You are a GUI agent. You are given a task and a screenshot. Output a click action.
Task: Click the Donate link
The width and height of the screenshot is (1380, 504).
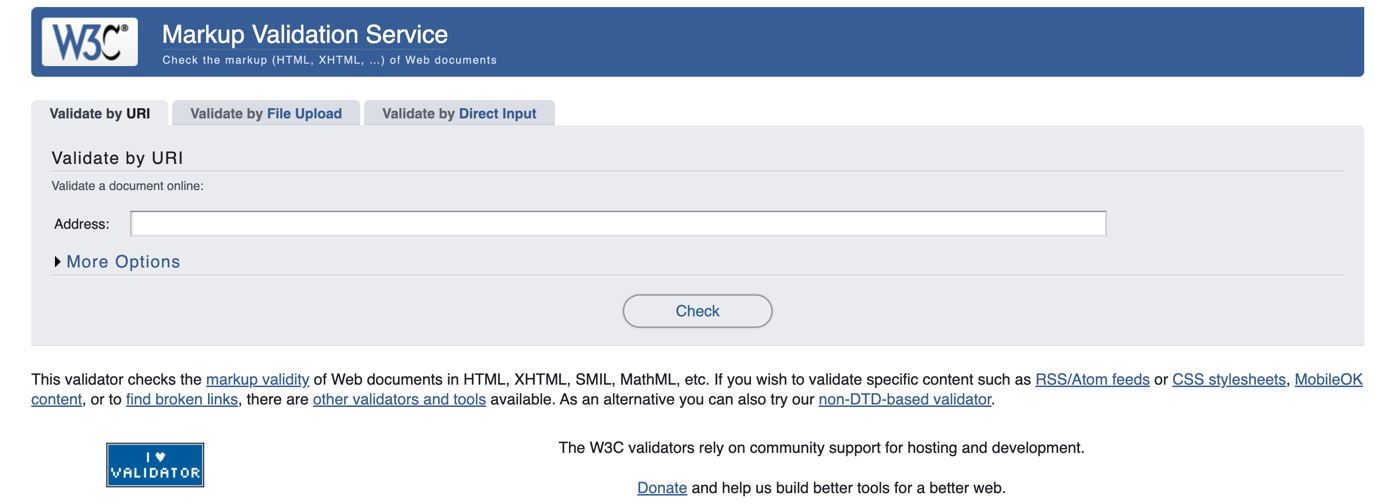[662, 488]
